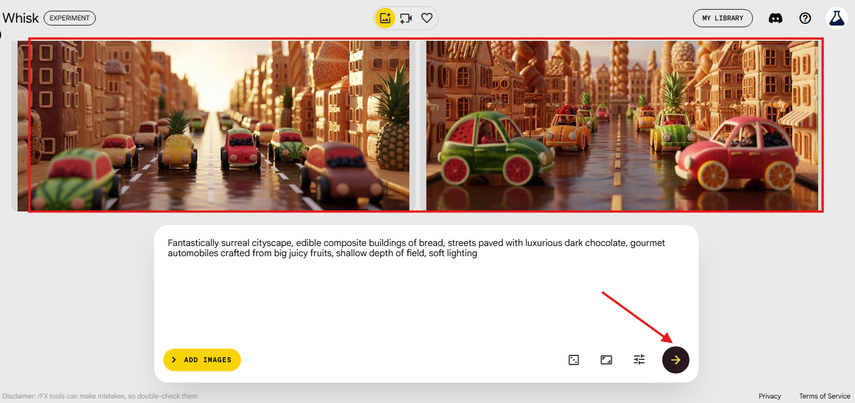The height and width of the screenshot is (403, 855).
Task: Open the Discord community icon
Action: [x=775, y=18]
